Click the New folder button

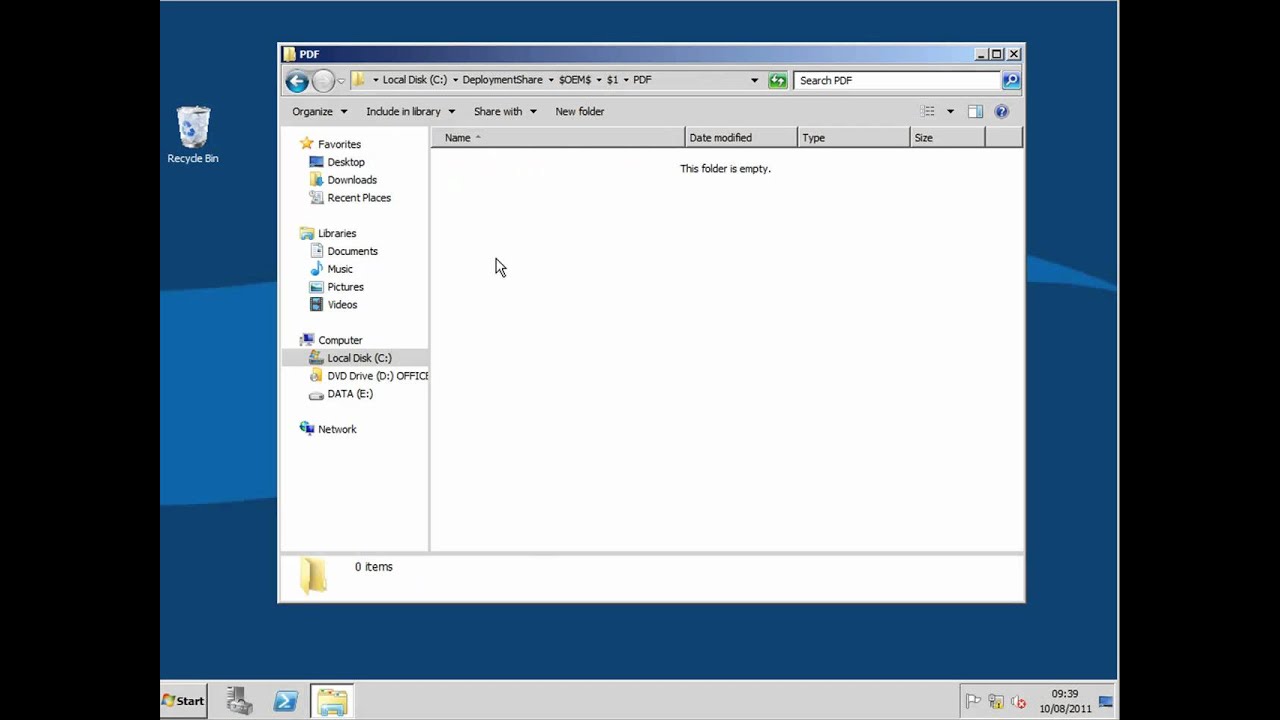(x=580, y=111)
